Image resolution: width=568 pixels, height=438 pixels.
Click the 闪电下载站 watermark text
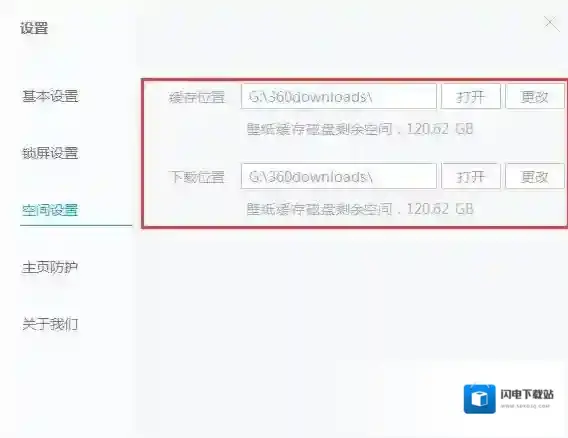pyautogui.click(x=527, y=394)
